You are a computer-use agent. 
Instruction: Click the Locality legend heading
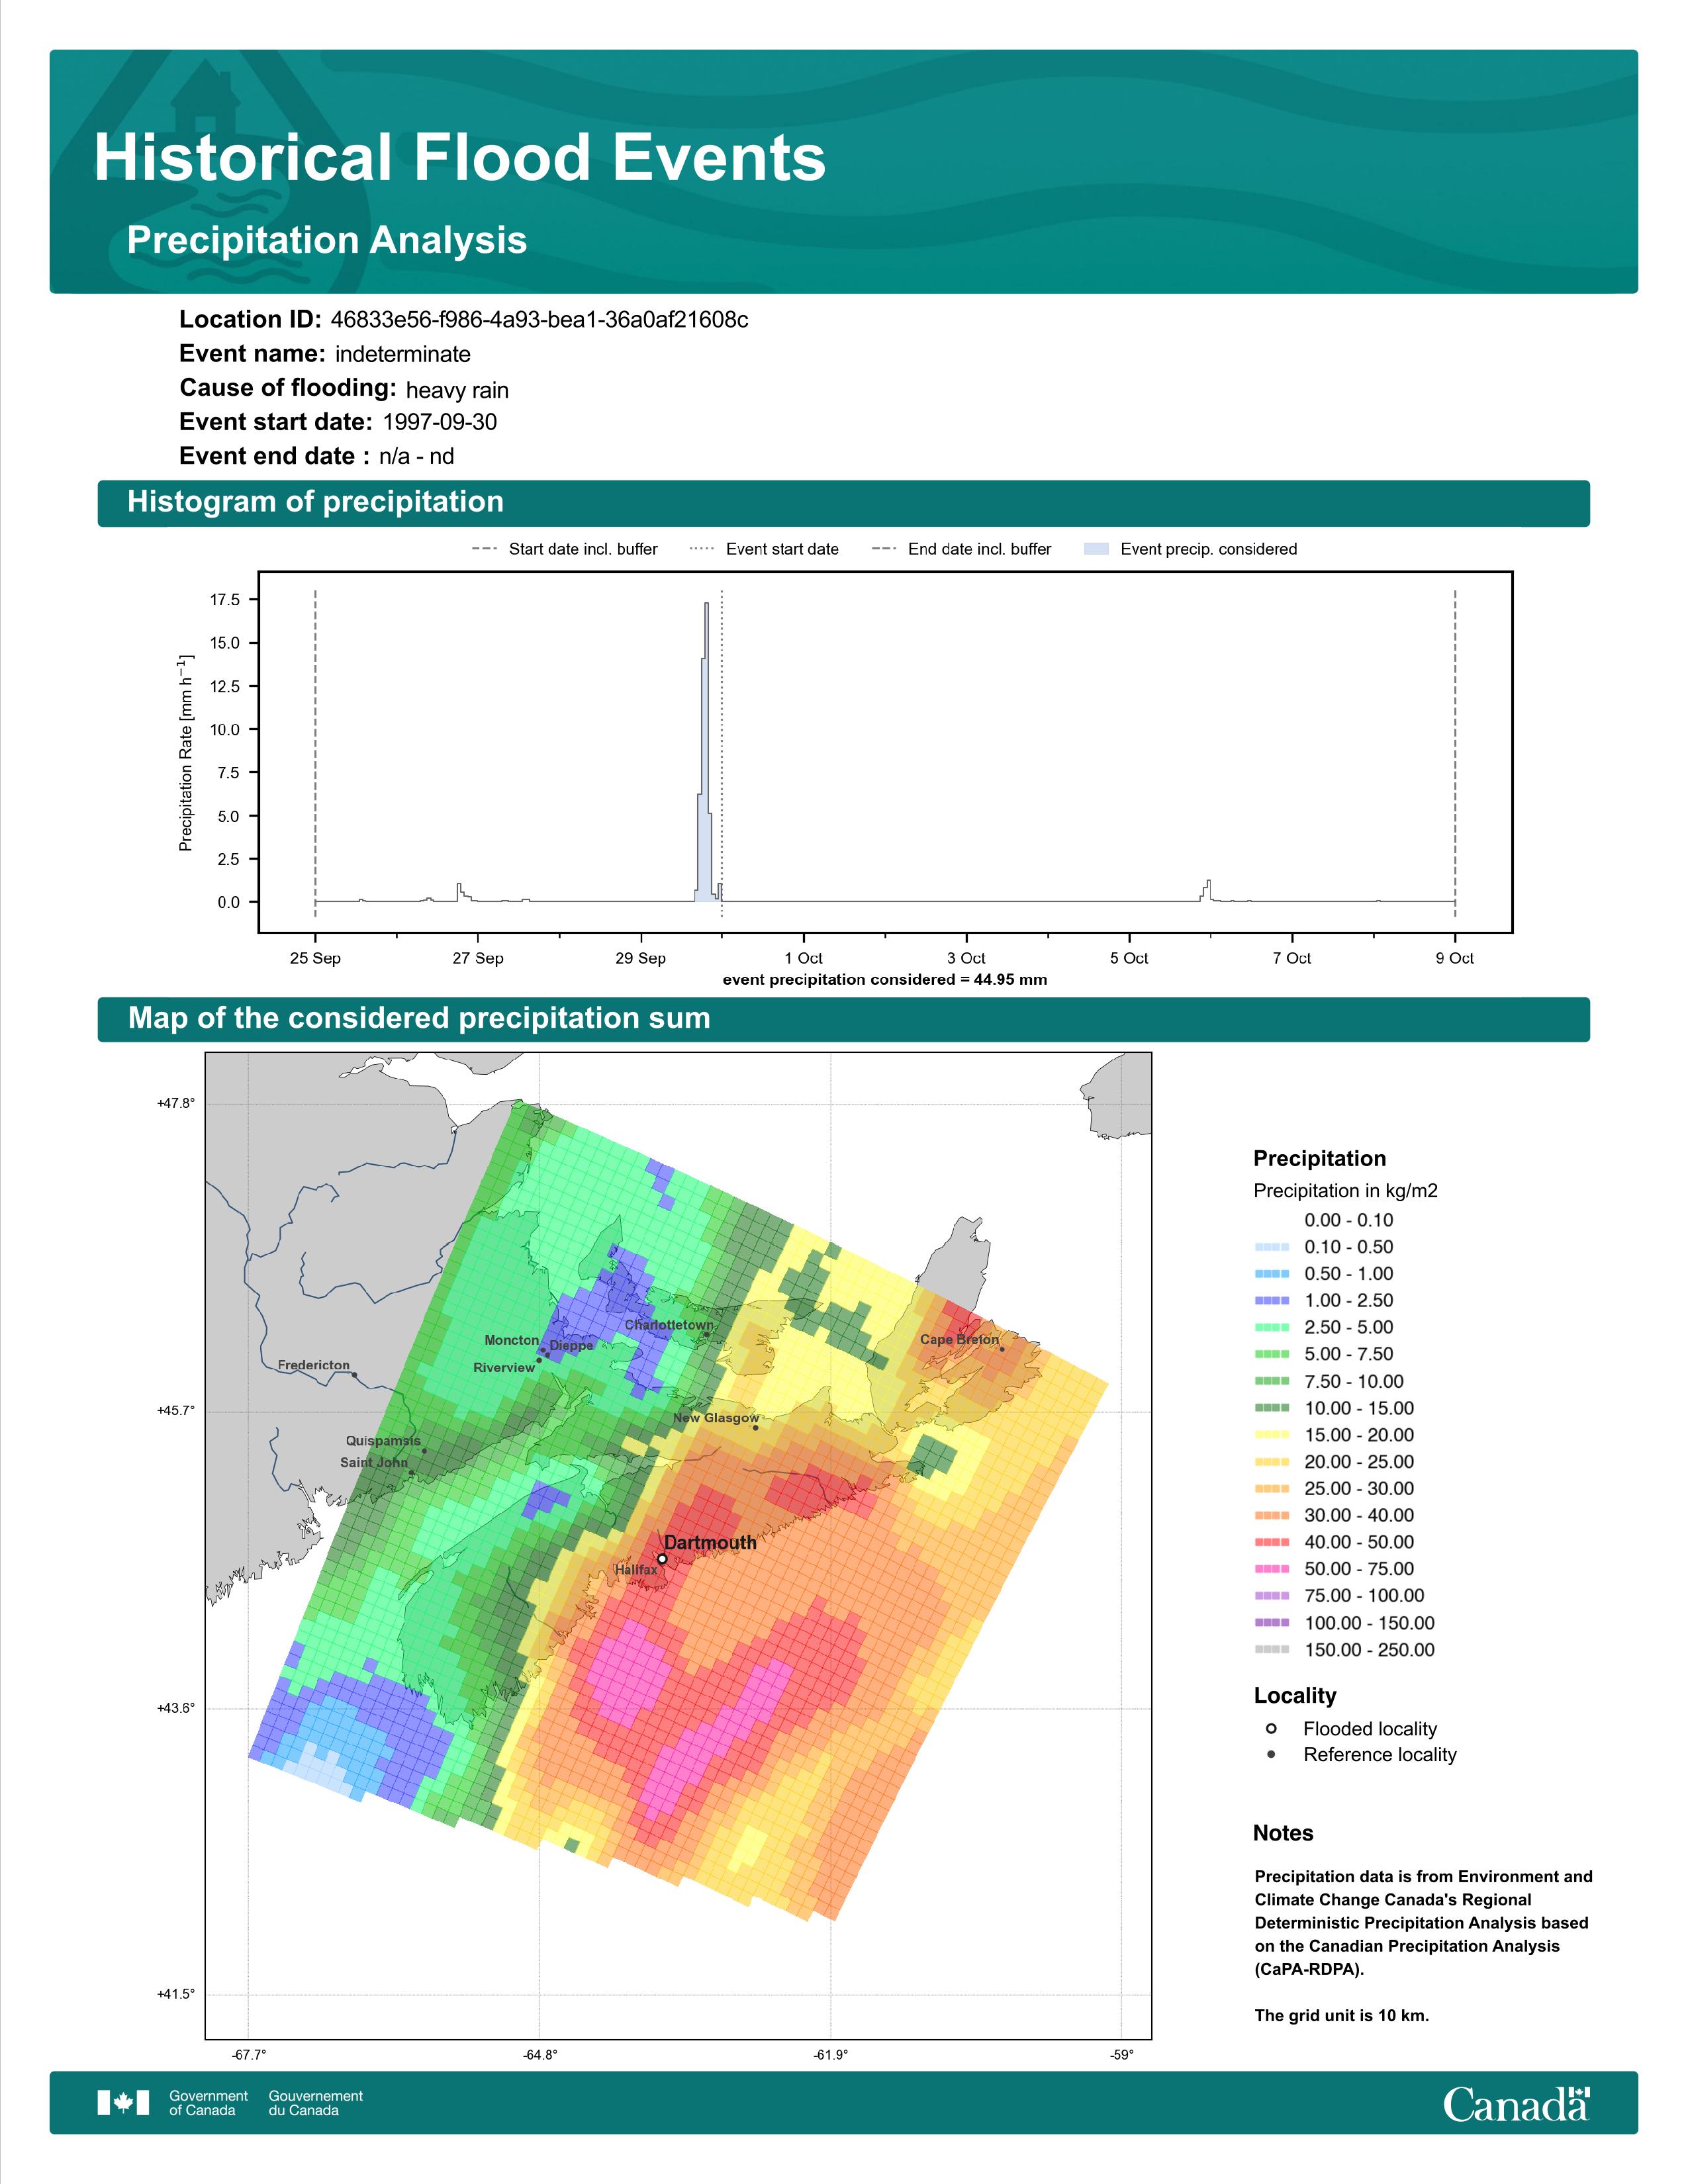[1295, 1696]
